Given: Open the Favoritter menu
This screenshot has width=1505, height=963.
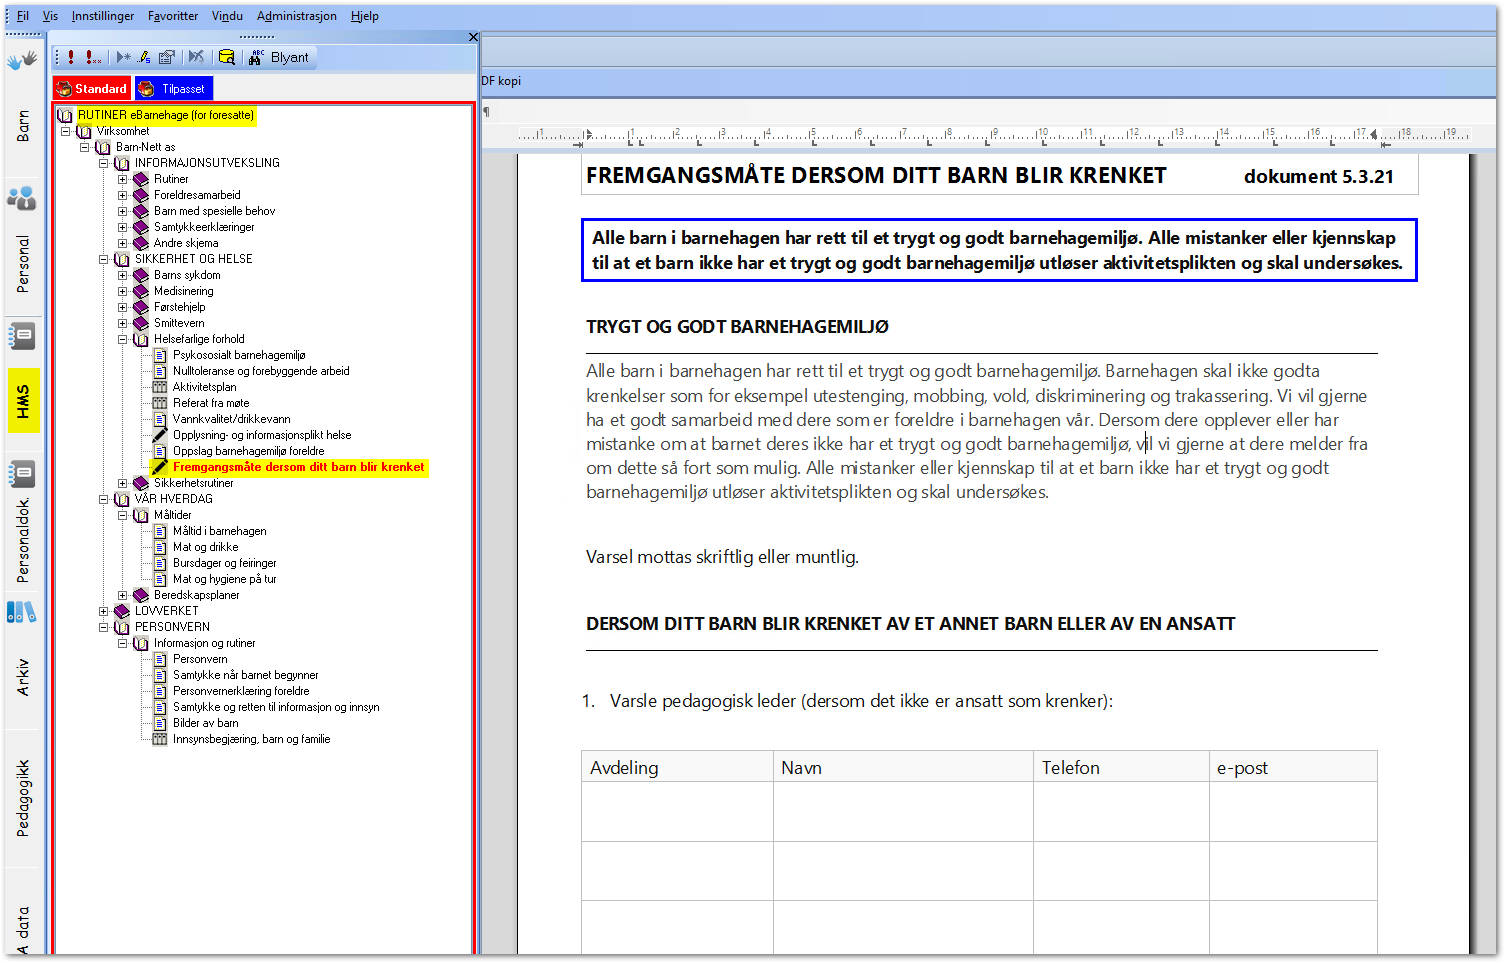Looking at the screenshot, I should 173,16.
